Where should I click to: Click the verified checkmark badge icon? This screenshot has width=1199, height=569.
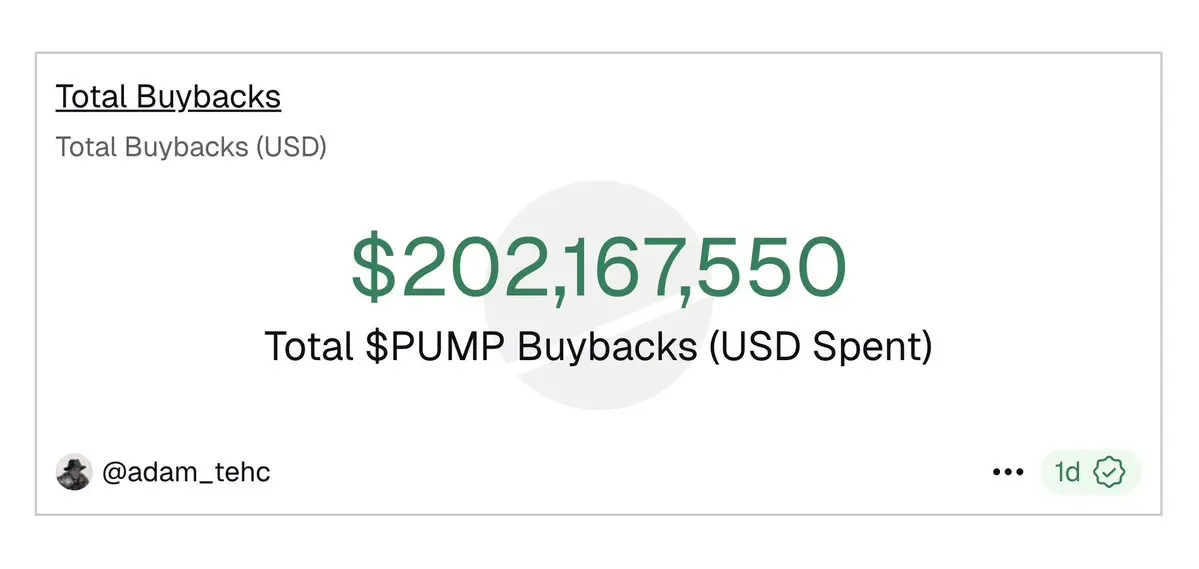click(1109, 472)
